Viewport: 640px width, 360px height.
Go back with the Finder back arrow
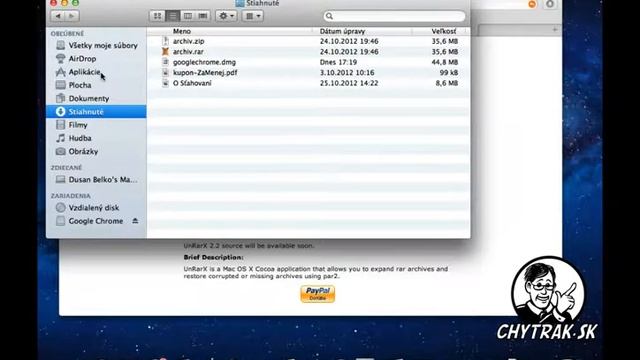click(58, 16)
